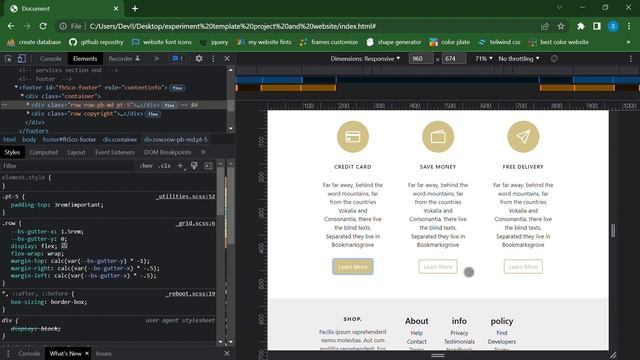640x360 pixels.
Task: Open the flexbox editor icon beside display: flex
Action: point(64,246)
